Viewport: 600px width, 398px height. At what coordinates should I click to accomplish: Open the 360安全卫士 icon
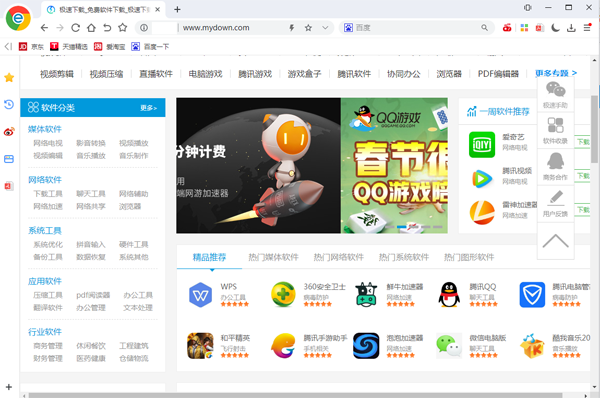[x=283, y=295]
